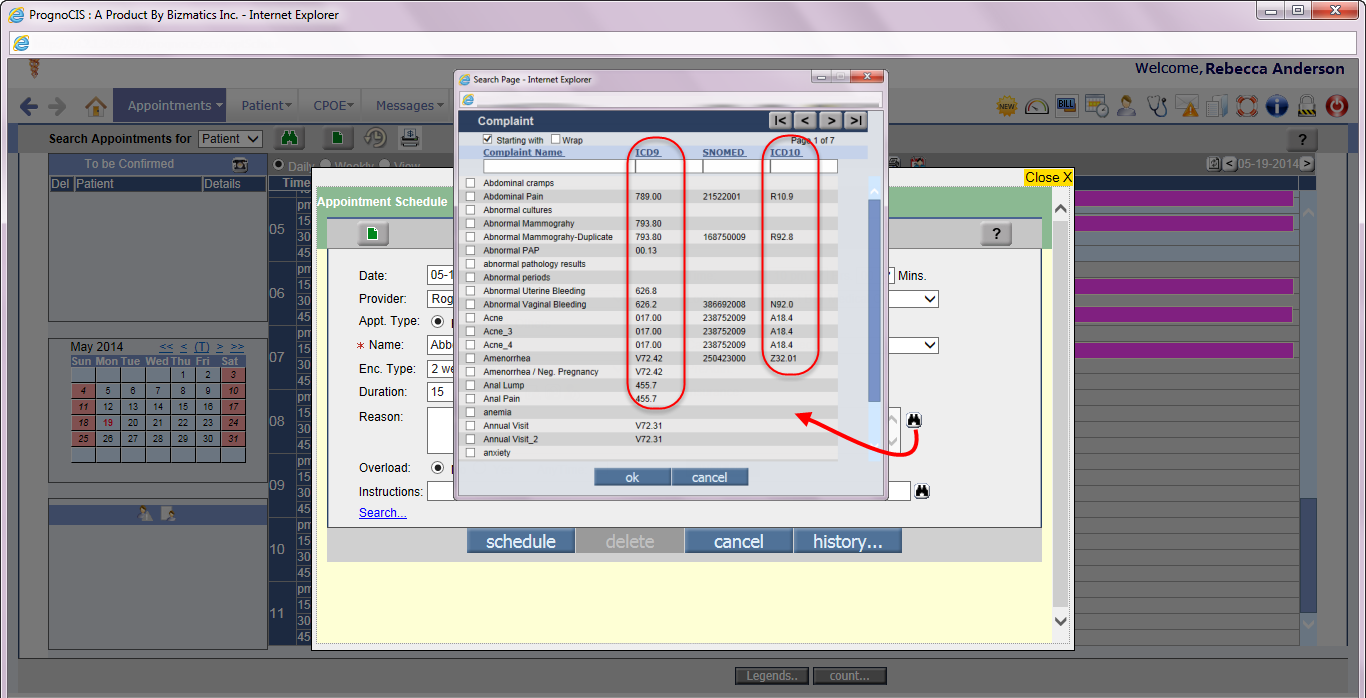Click the red power logout icon
1366x698 pixels.
coord(1337,106)
